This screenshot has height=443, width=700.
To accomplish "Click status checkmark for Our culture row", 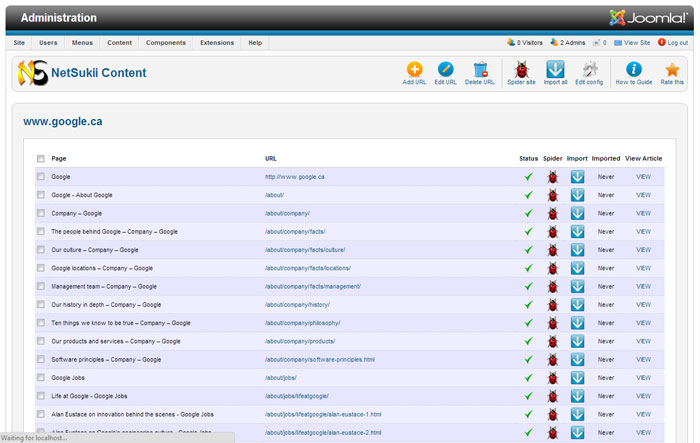I will coord(529,250).
